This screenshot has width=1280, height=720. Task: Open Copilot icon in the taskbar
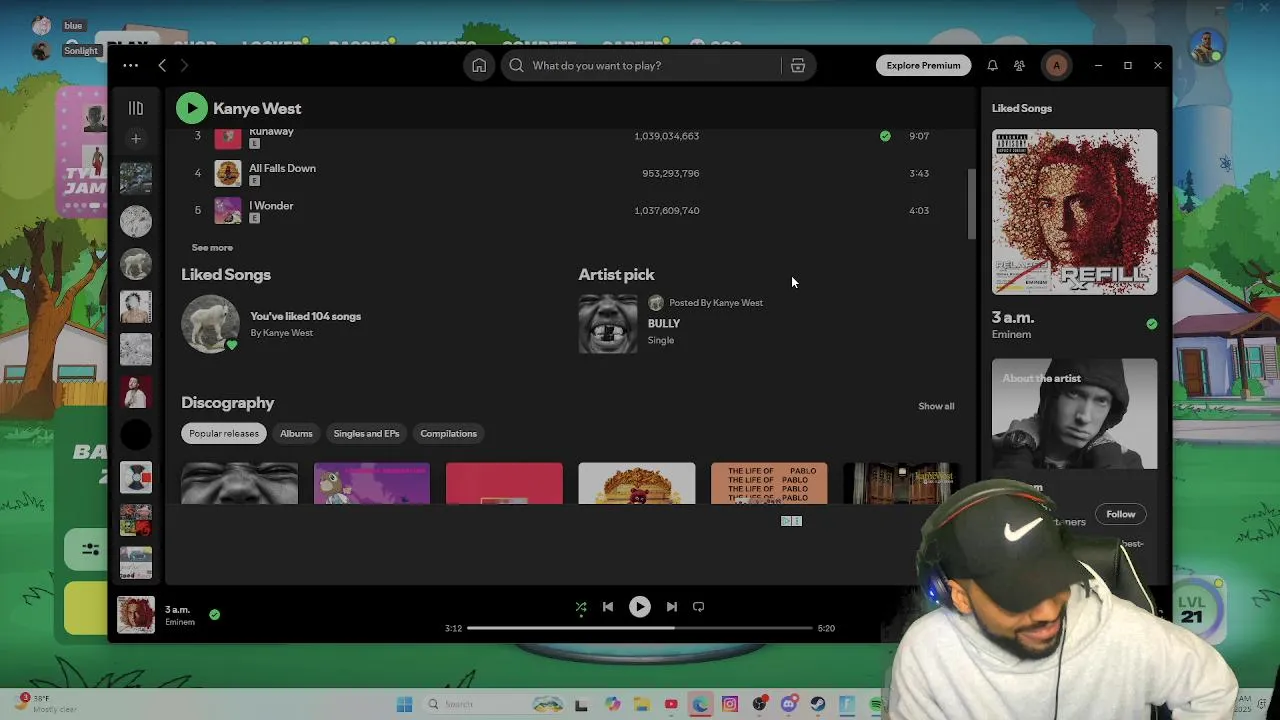point(613,704)
